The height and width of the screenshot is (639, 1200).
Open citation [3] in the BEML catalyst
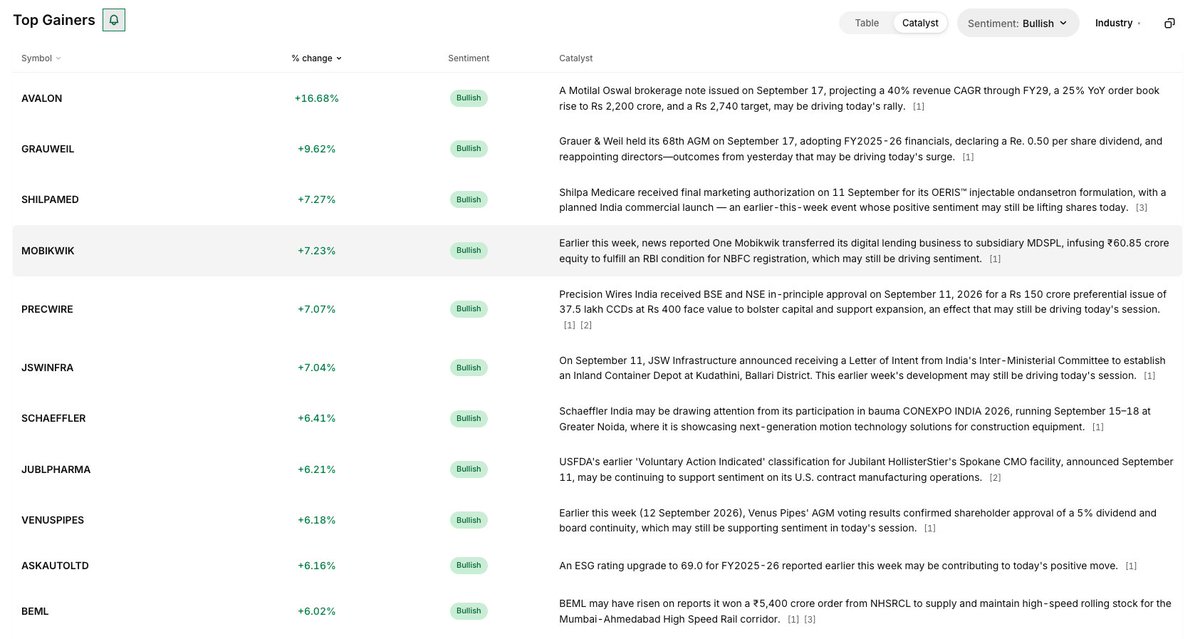point(810,620)
